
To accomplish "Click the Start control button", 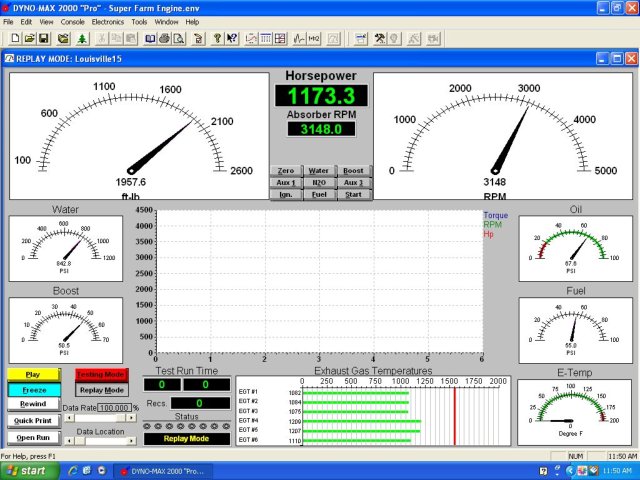I will tap(353, 194).
